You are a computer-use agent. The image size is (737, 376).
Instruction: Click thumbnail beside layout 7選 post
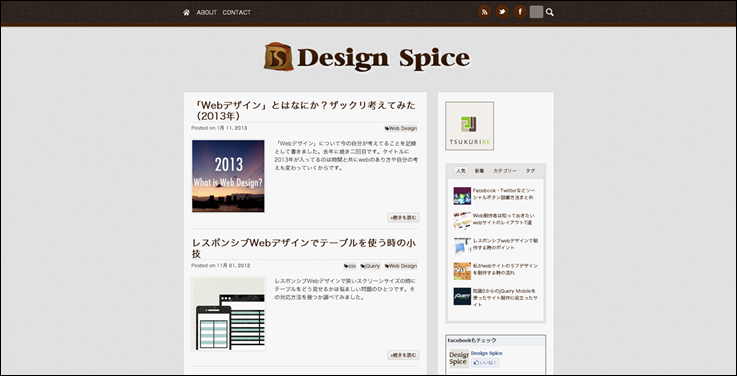(x=462, y=220)
